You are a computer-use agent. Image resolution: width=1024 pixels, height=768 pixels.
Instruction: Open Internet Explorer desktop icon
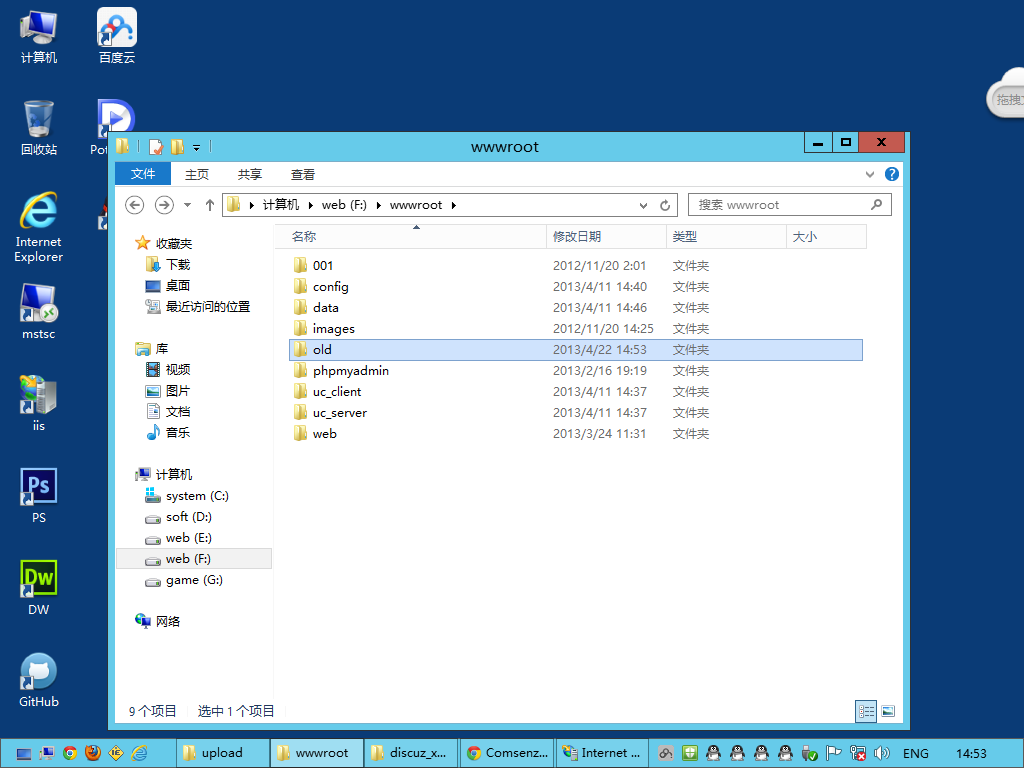(39, 227)
